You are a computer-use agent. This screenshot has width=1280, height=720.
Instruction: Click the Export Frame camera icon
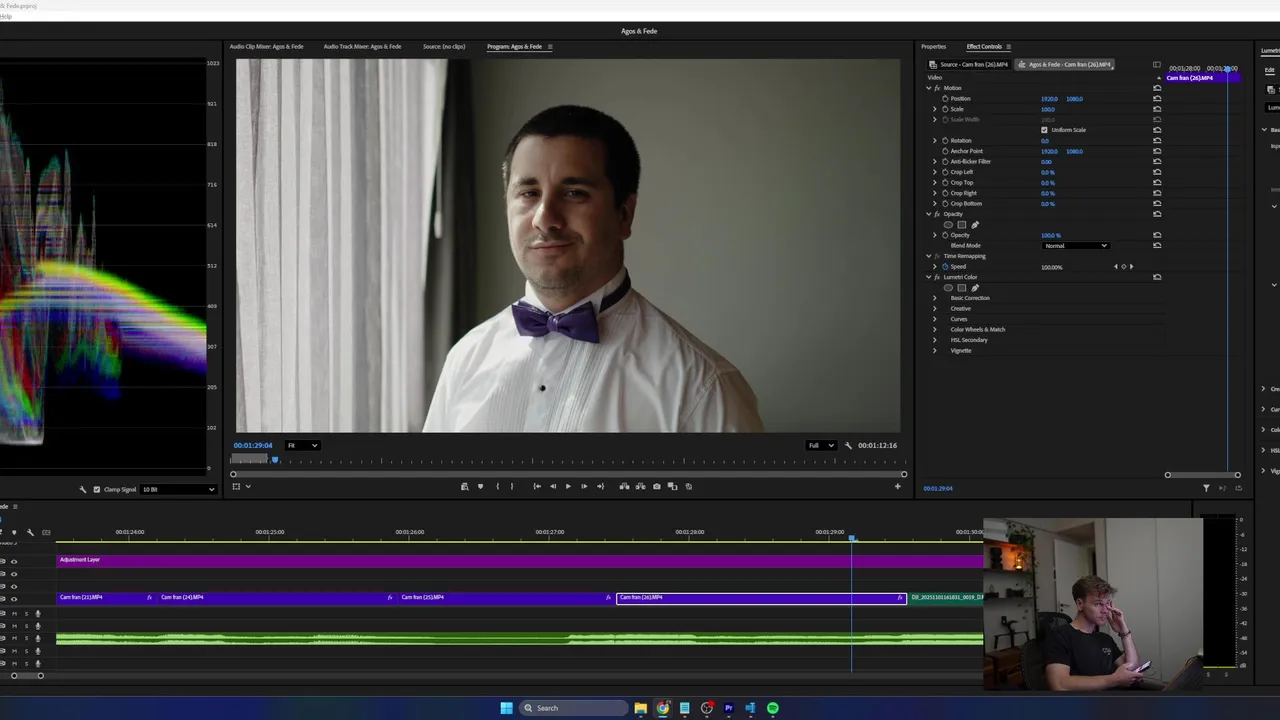[x=656, y=487]
